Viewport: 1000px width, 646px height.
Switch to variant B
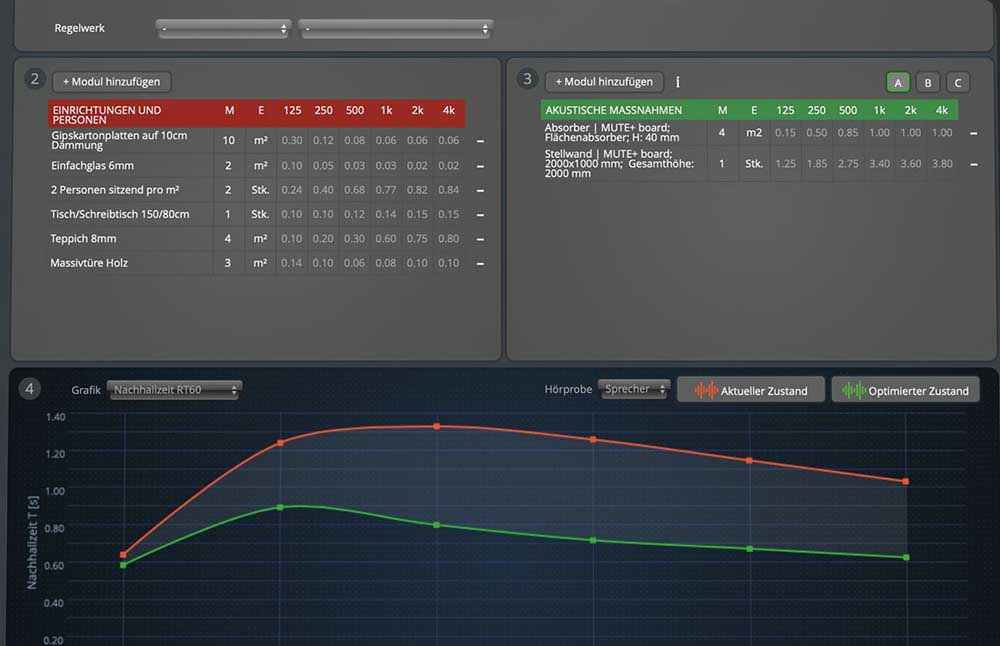928,83
